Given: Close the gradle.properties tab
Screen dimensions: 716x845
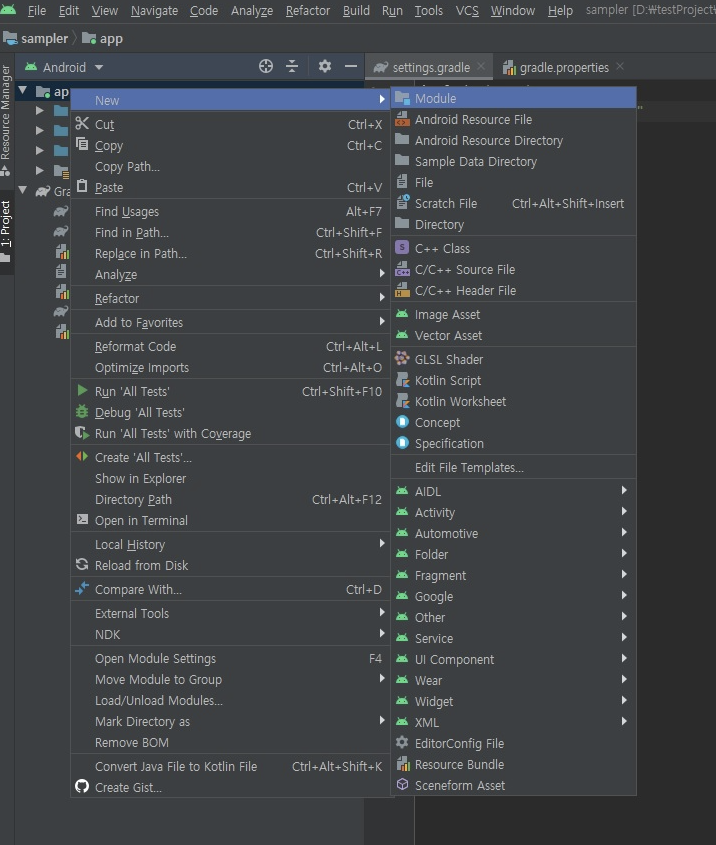Looking at the screenshot, I should 620,66.
